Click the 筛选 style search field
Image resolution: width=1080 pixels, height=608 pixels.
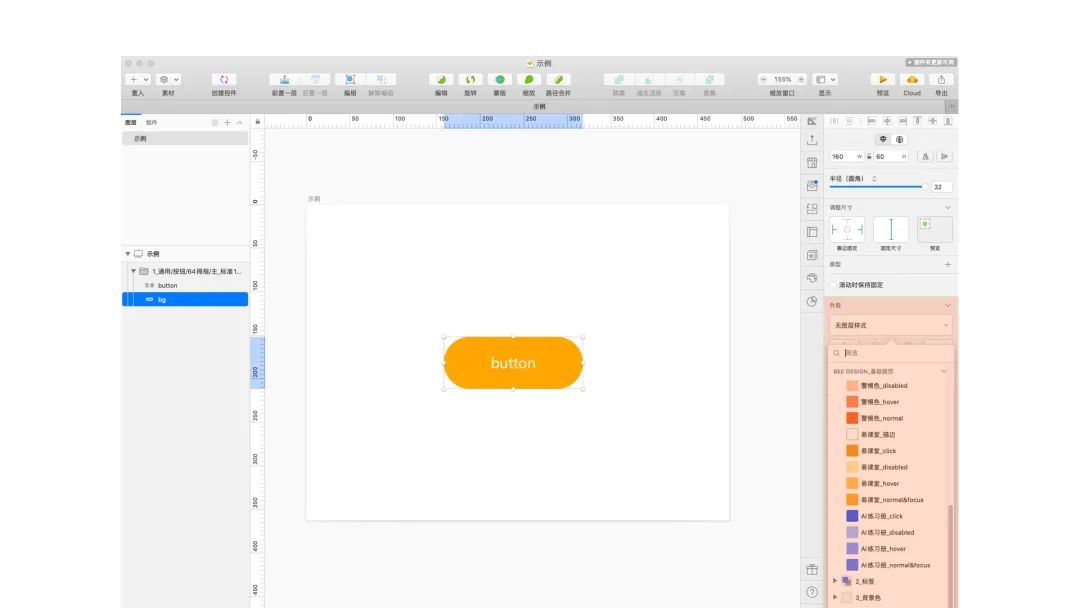point(891,353)
